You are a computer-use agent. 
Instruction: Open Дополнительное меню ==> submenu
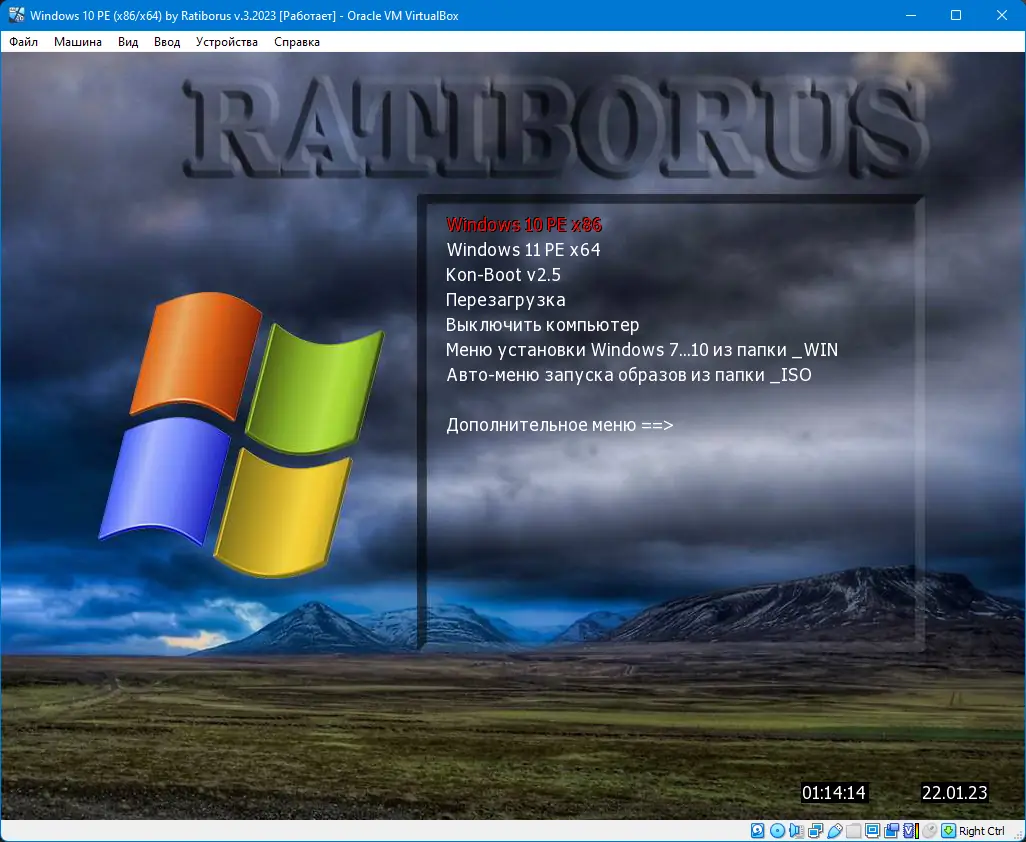559,425
